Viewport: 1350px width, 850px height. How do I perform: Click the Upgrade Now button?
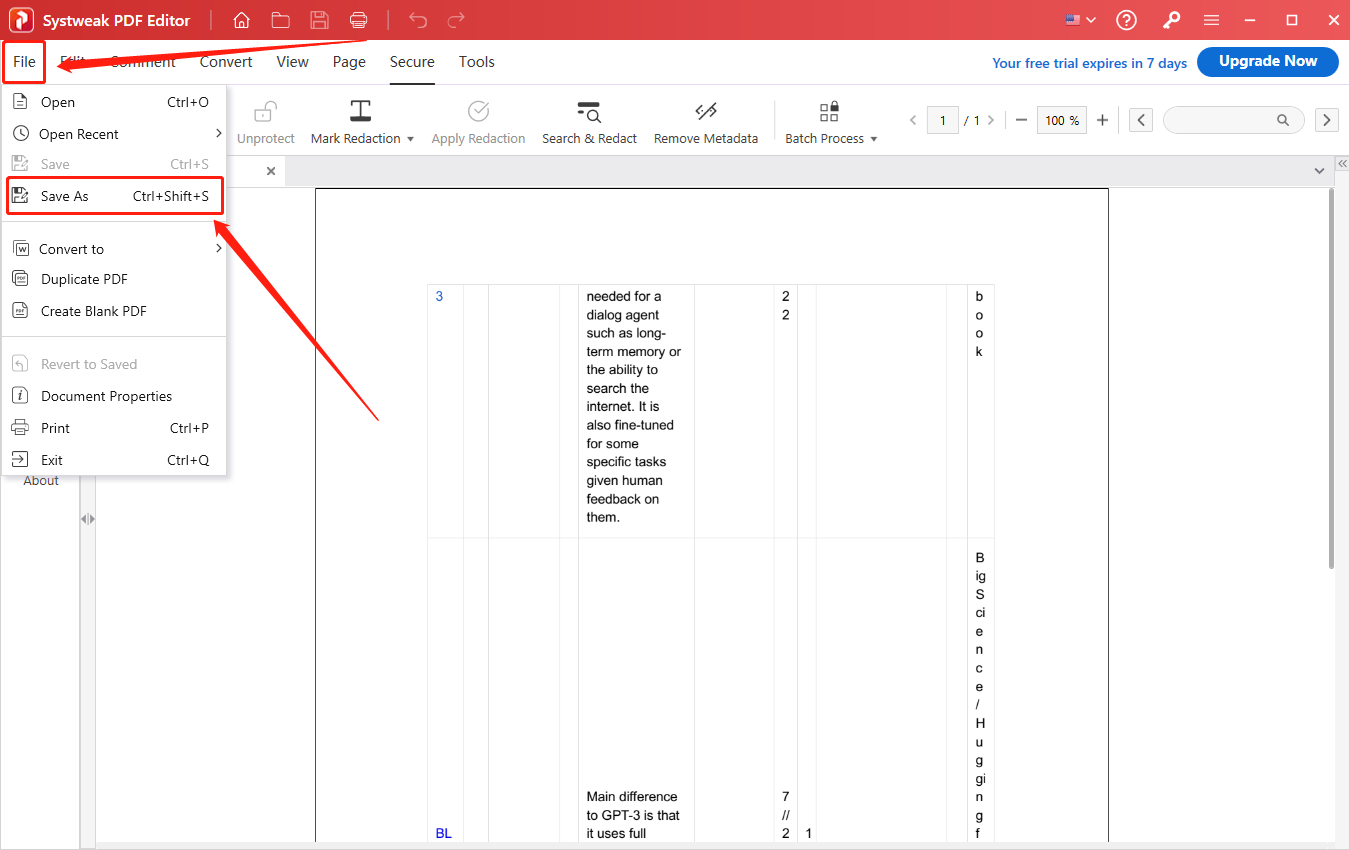[x=1268, y=61]
